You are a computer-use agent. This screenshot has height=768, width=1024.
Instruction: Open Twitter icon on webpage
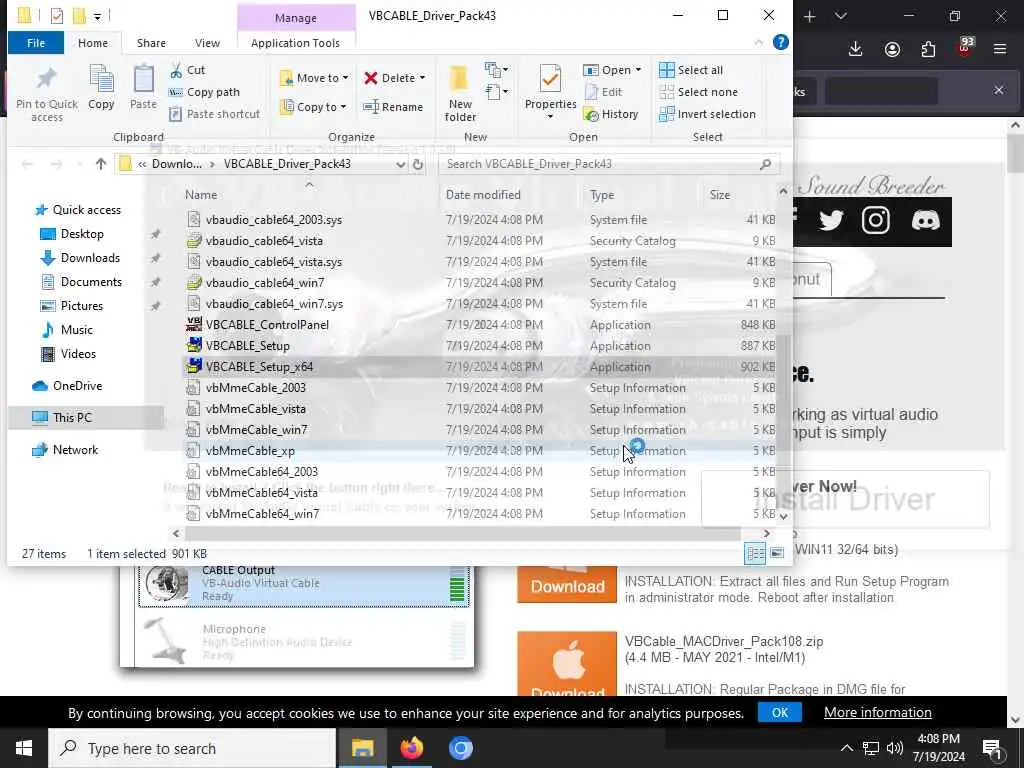831,220
